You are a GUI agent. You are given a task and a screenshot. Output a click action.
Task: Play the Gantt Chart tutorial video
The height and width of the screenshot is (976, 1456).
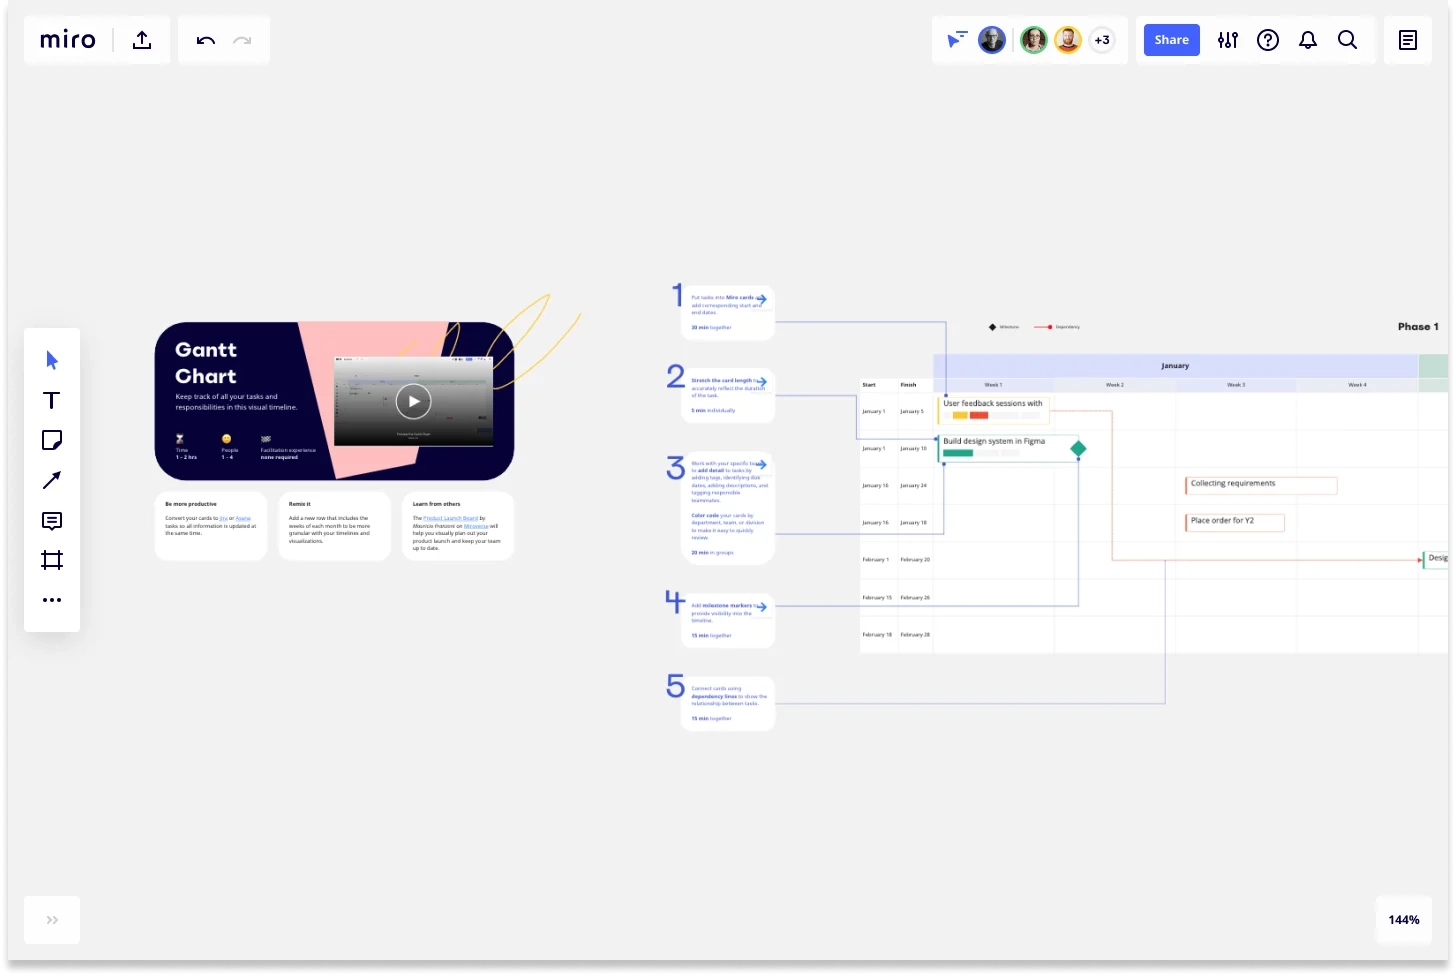pyautogui.click(x=413, y=401)
